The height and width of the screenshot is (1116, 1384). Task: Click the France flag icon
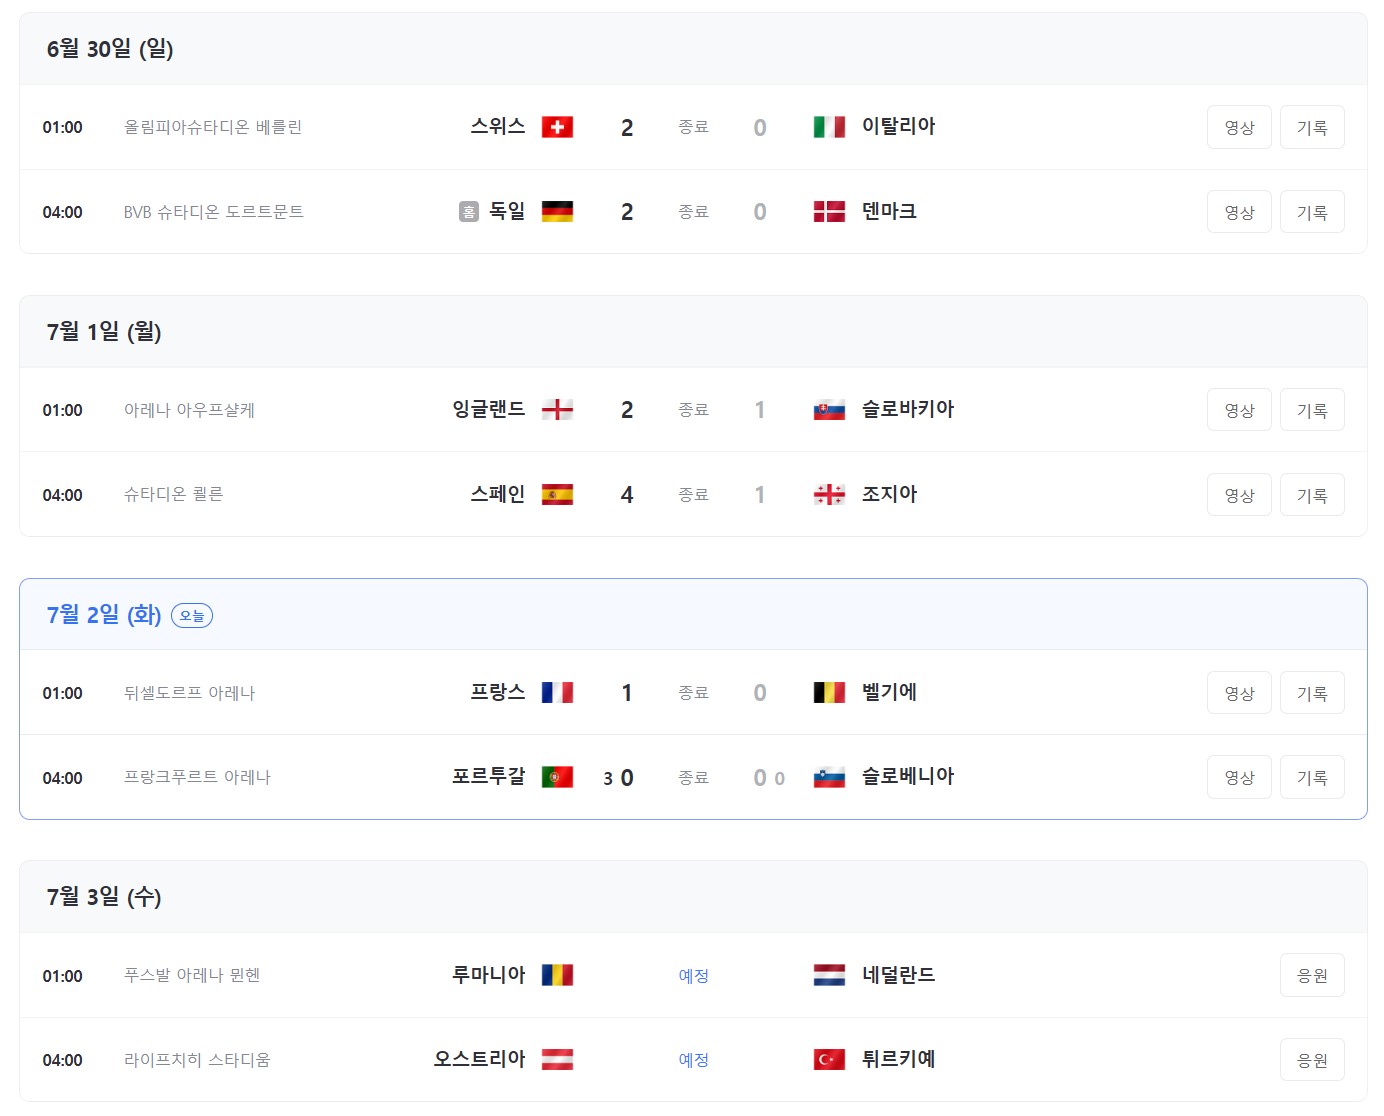coord(558,692)
